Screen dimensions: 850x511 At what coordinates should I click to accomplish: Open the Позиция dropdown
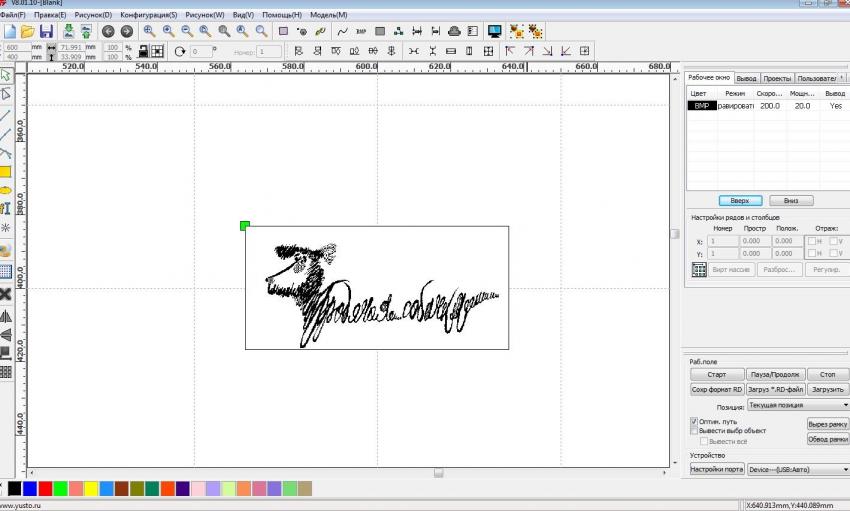[797, 406]
